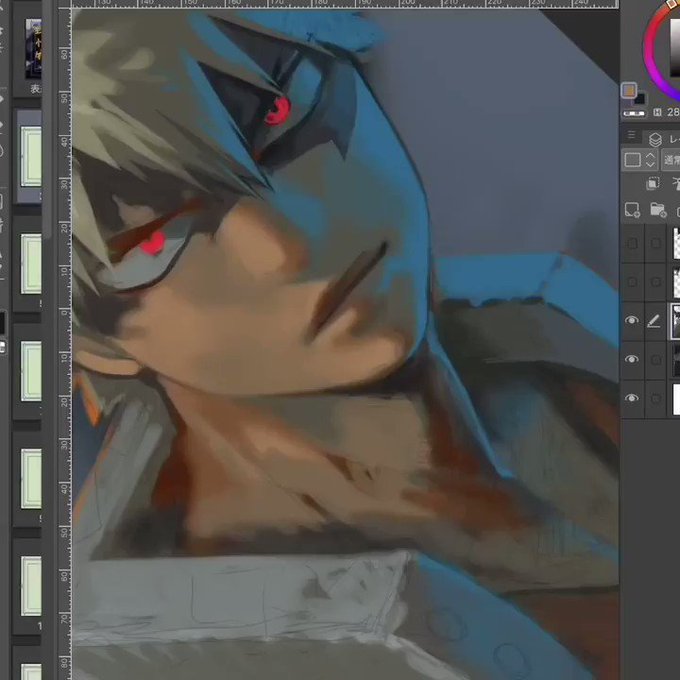Screen dimensions: 680x680
Task: Open the layer palette color box
Action: coord(632,160)
